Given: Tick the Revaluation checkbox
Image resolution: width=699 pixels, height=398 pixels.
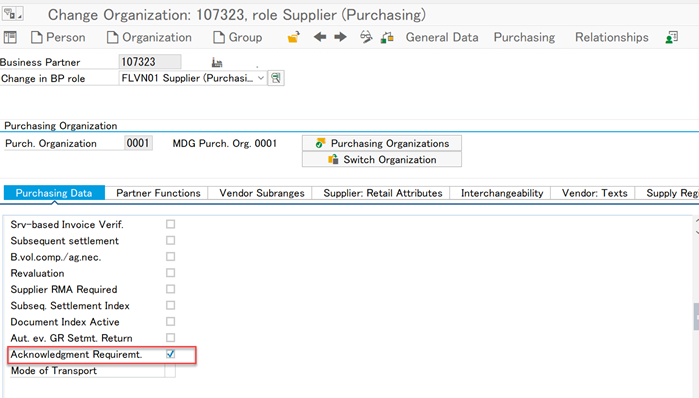Looking at the screenshot, I should pos(170,273).
